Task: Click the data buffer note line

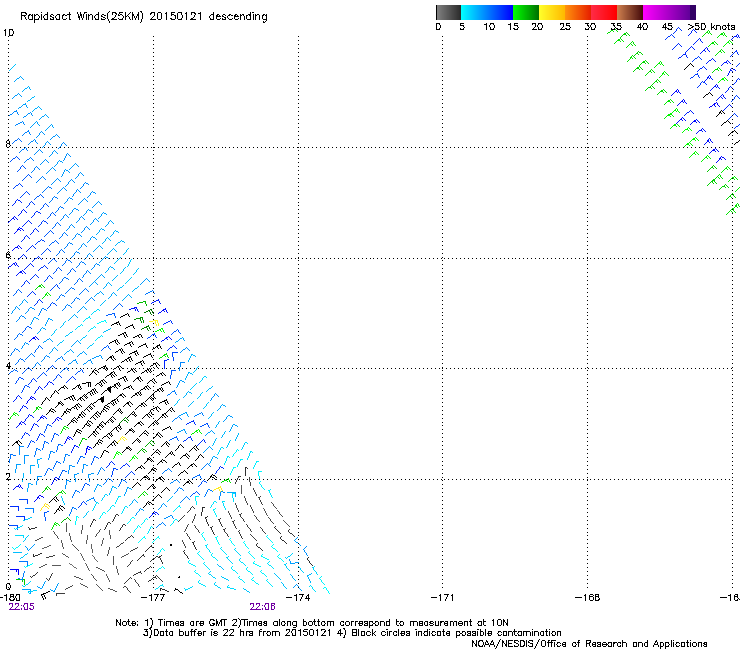Action: (353, 633)
